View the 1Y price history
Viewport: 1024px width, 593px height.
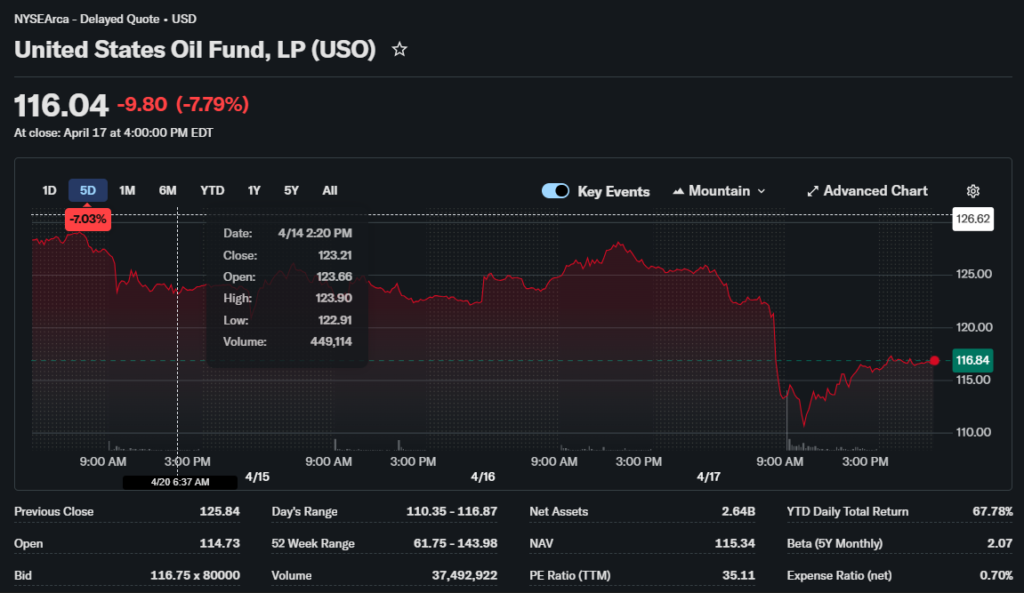[x=254, y=191]
